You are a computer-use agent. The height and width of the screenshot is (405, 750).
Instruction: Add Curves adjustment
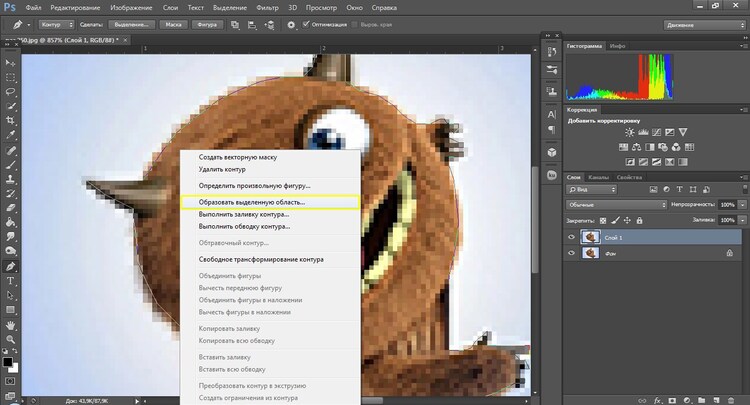pyautogui.click(x=656, y=132)
